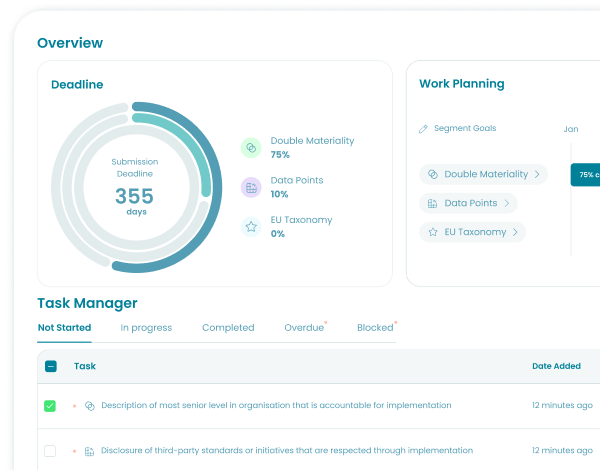Click the 75% progress bar in timeline
This screenshot has width=600, height=470.
pos(585,175)
